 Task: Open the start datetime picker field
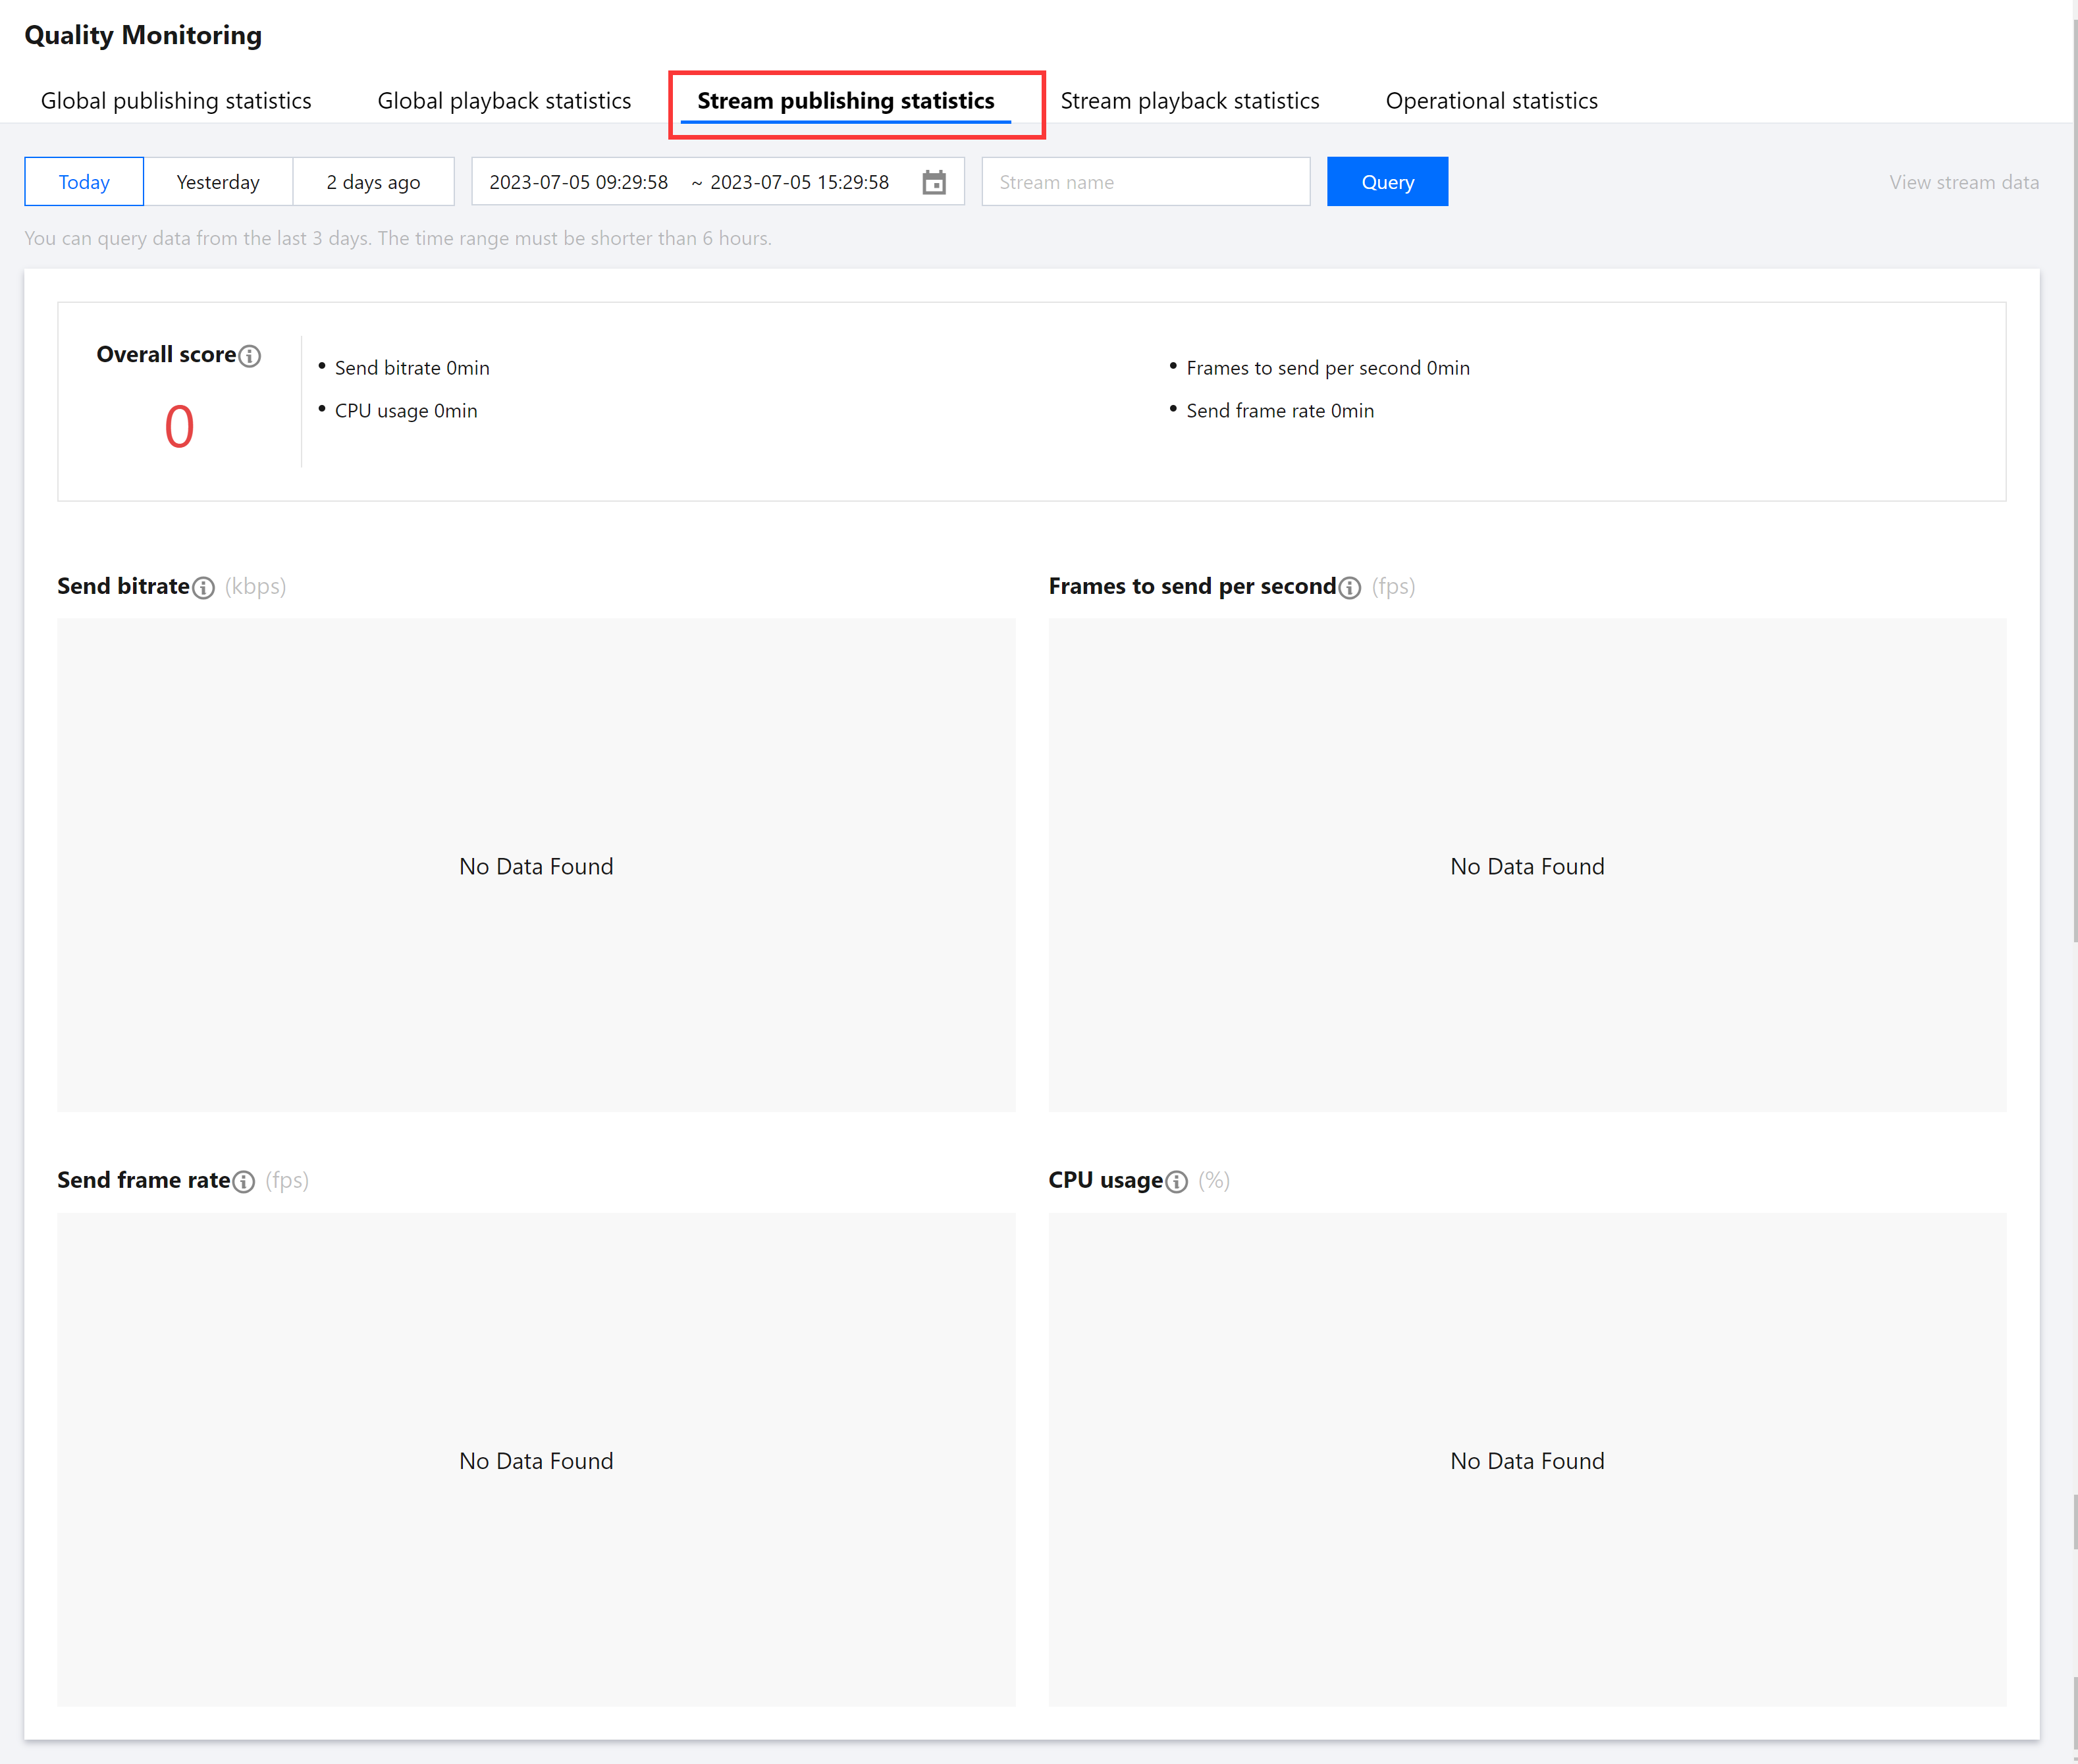click(x=578, y=182)
